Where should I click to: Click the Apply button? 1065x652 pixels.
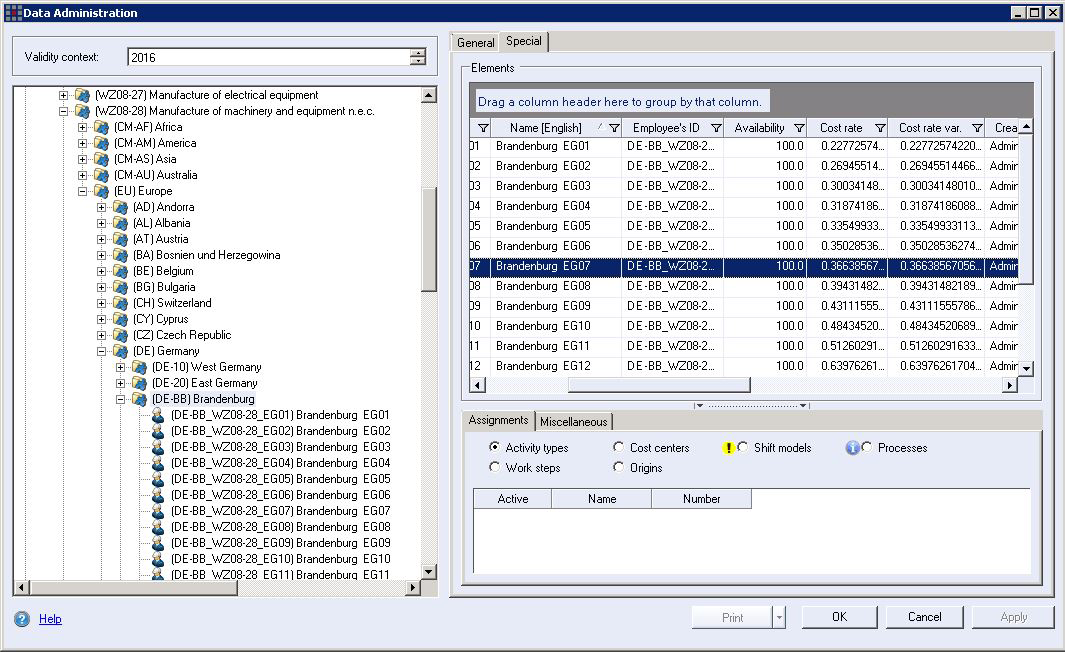[1013, 617]
